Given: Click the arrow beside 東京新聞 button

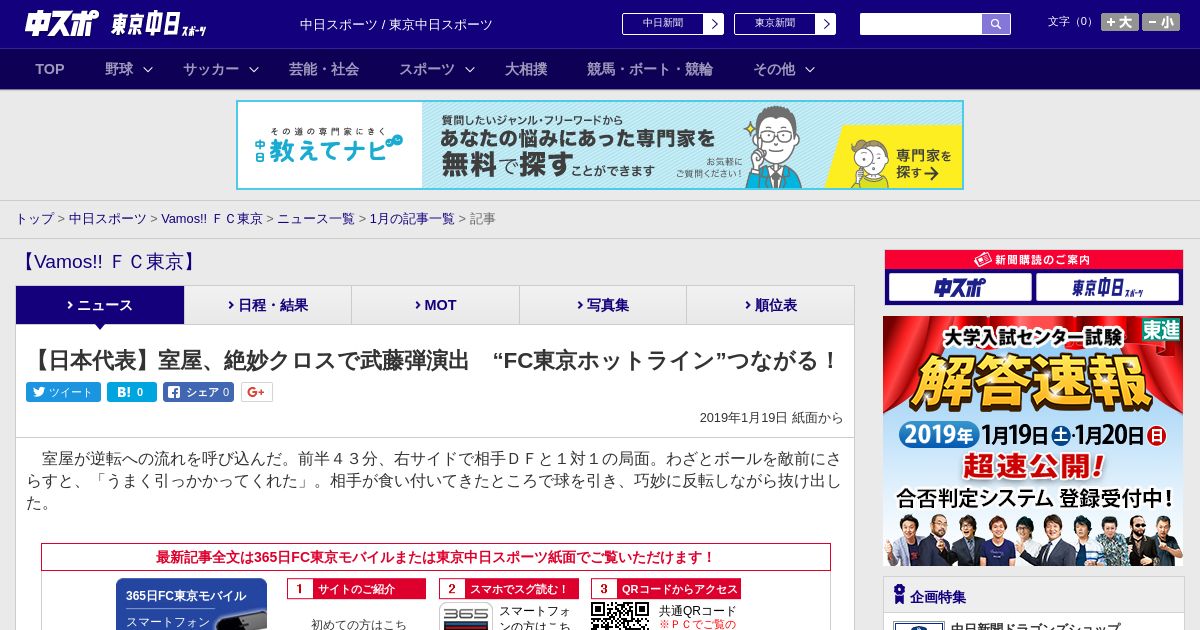Looking at the screenshot, I should pos(825,24).
